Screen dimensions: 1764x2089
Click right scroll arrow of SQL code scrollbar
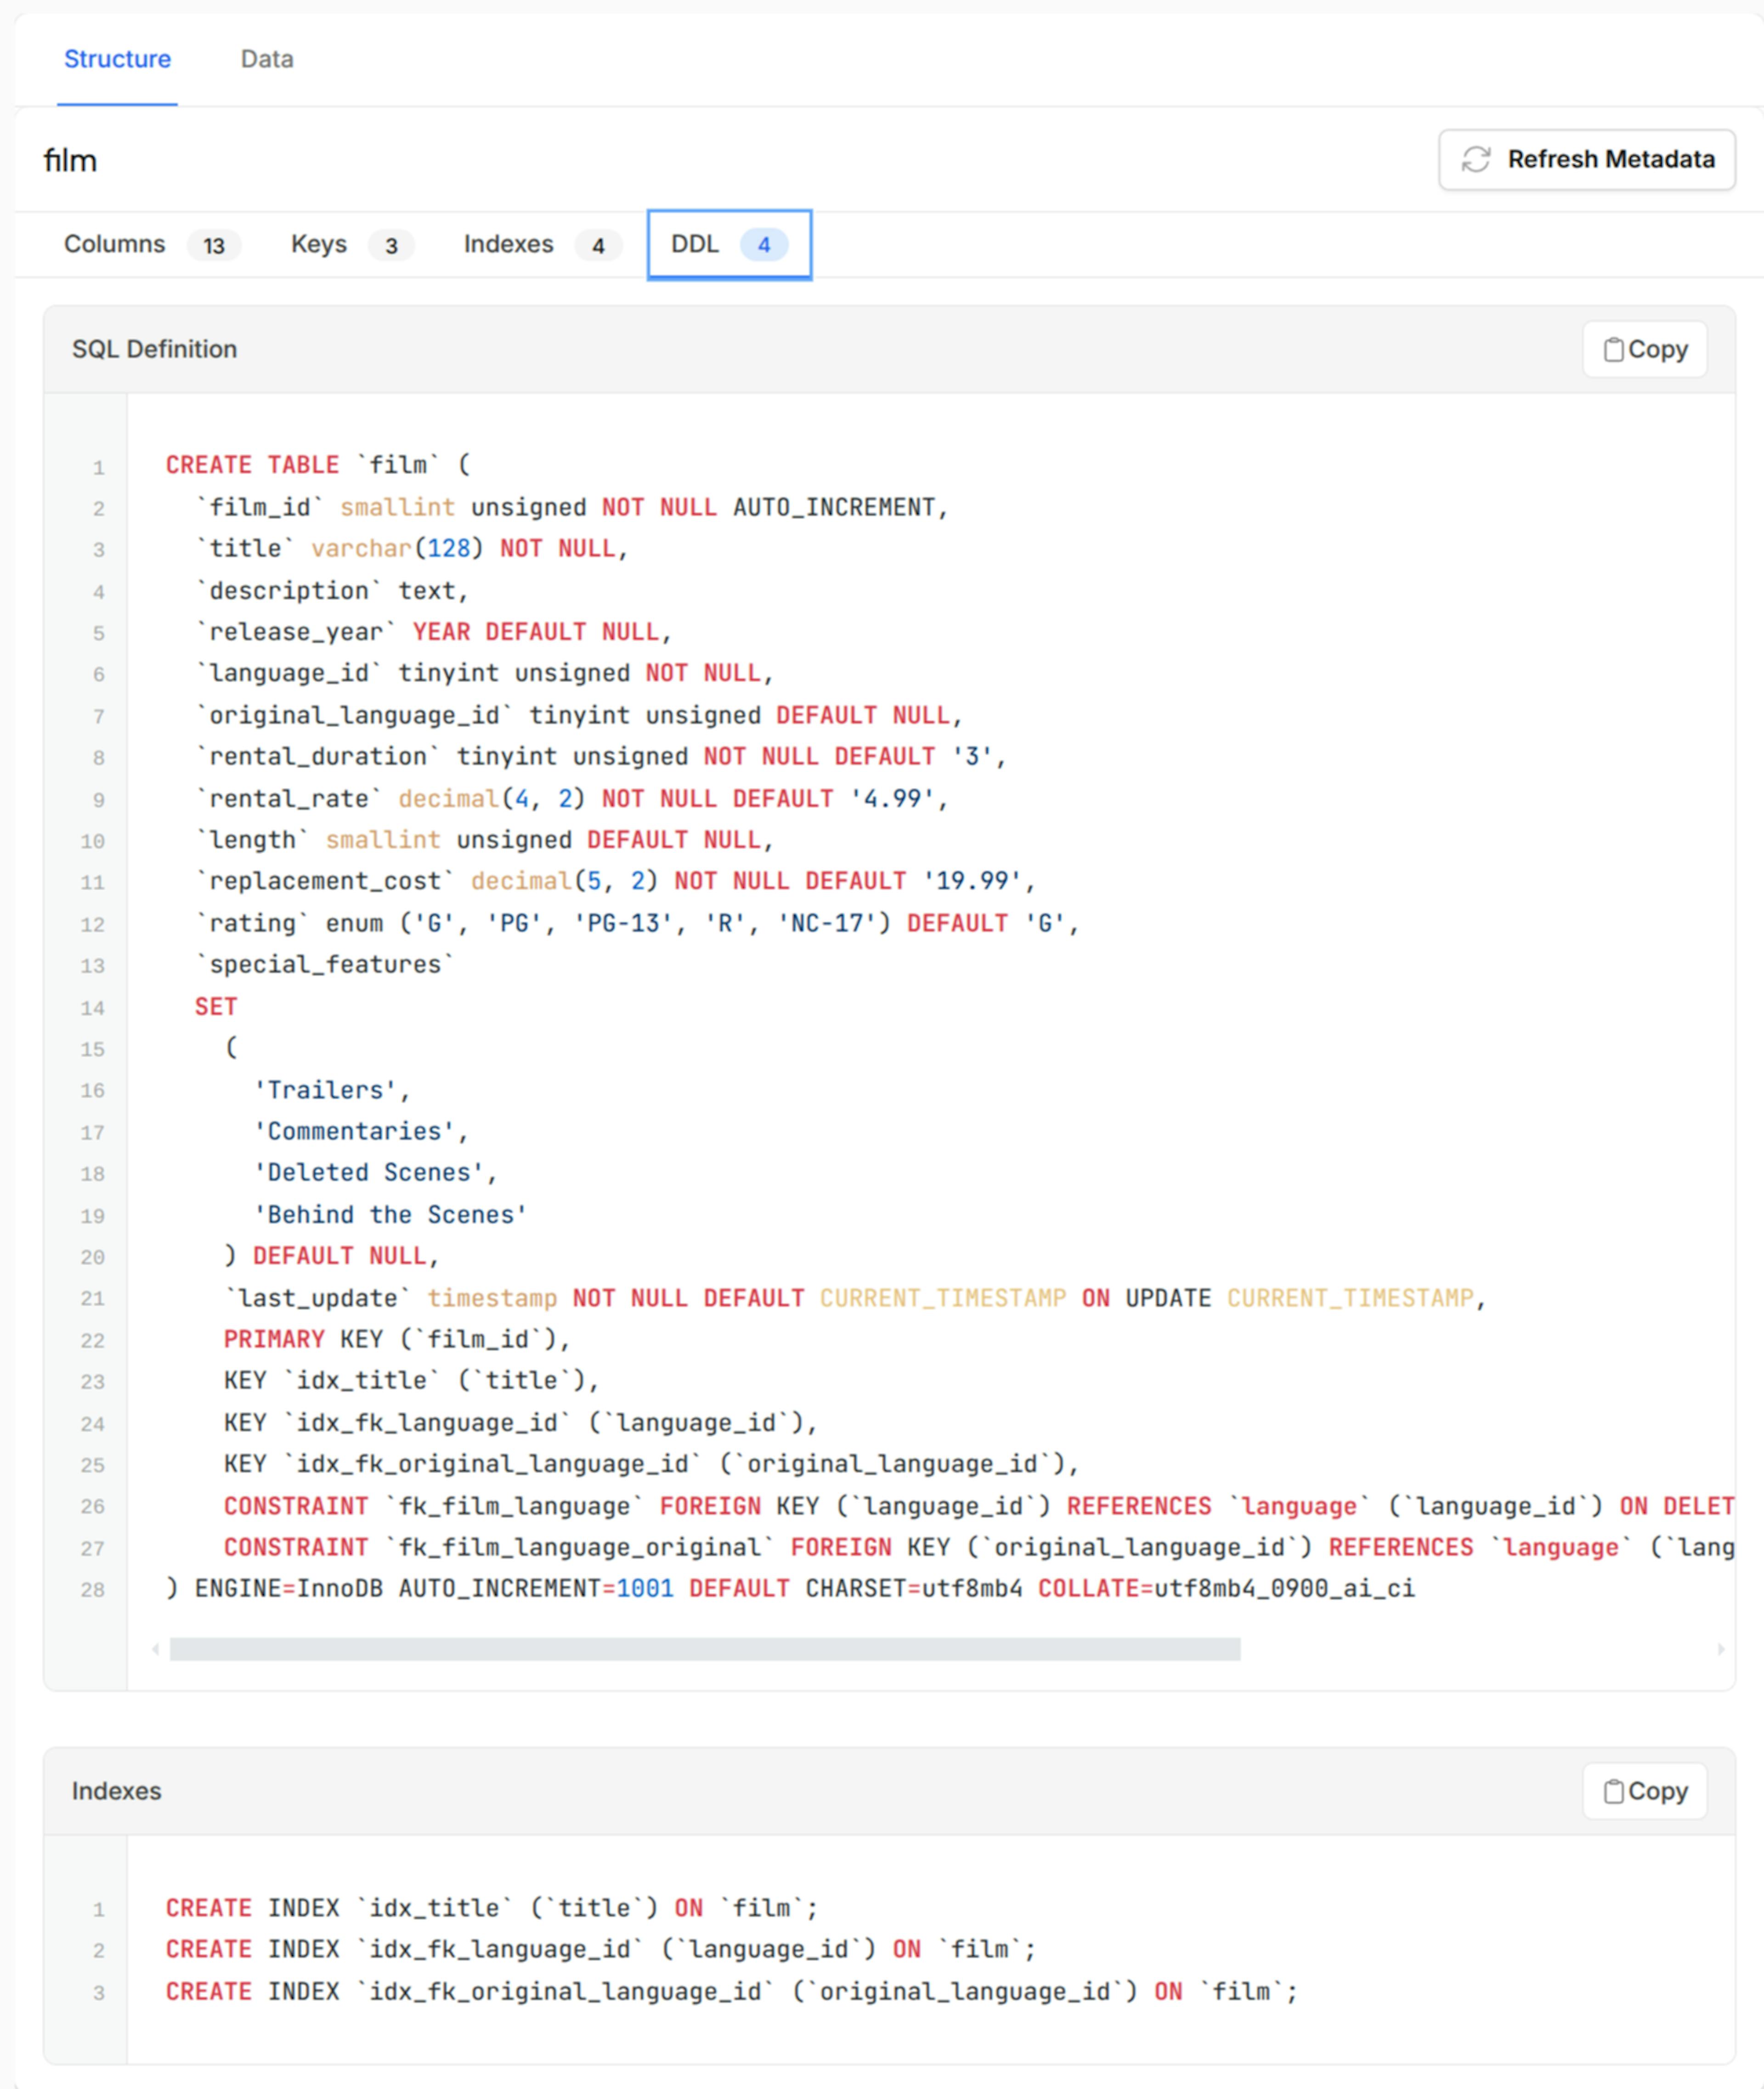[1720, 1649]
